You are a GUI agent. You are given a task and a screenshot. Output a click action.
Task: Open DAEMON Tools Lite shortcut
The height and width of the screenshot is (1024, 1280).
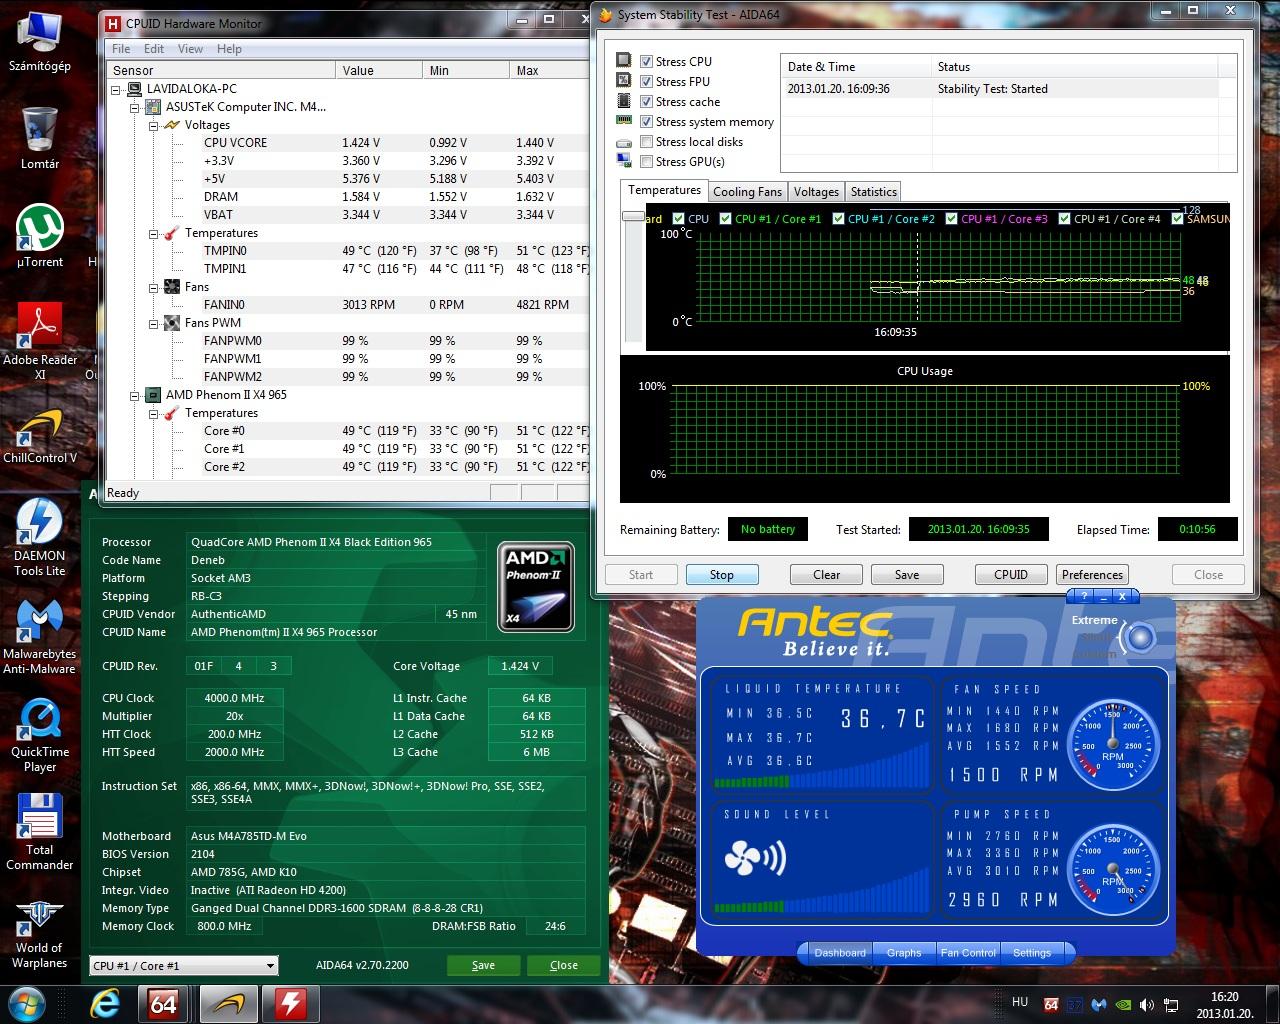pos(40,537)
